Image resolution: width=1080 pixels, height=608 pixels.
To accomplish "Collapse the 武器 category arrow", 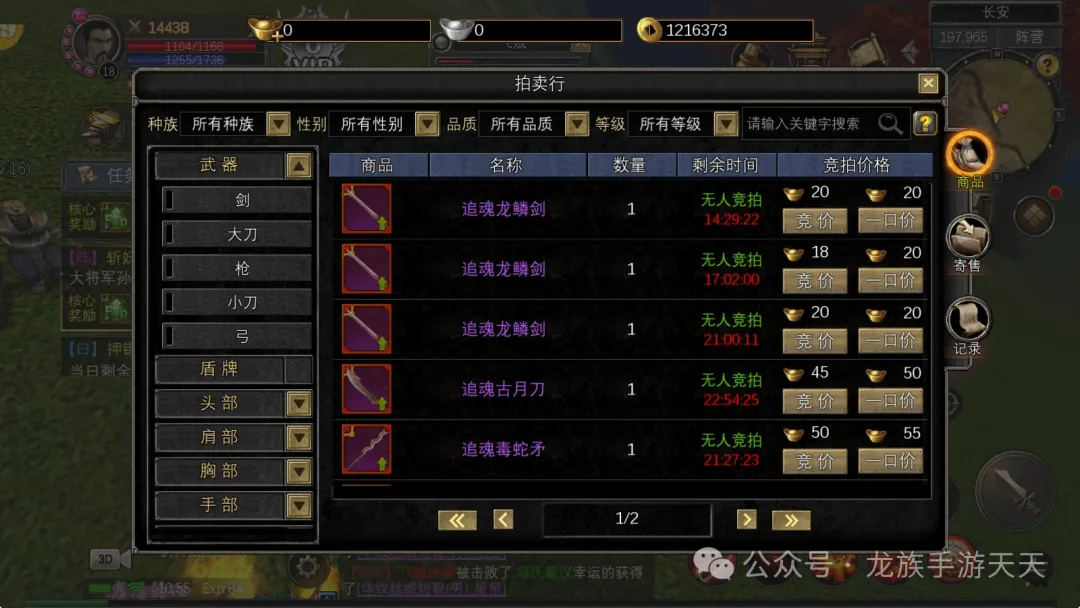I will tap(299, 166).
